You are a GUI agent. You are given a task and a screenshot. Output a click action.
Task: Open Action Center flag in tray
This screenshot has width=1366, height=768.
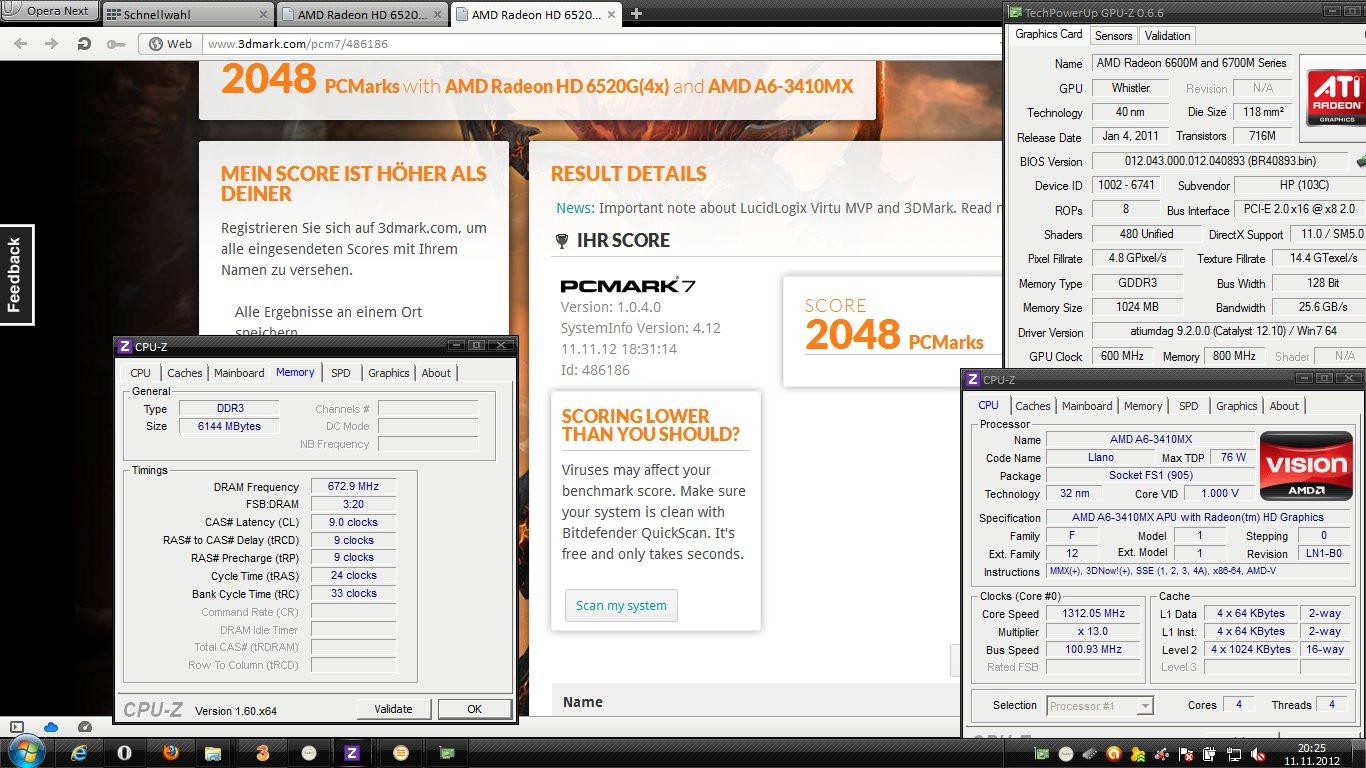pos(1186,753)
